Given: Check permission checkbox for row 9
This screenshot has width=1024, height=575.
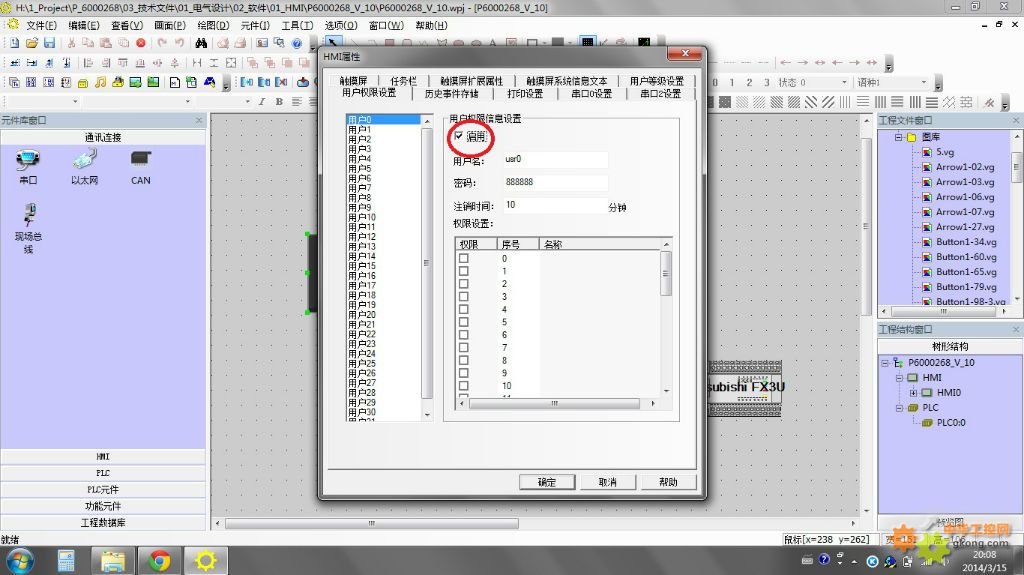Looking at the screenshot, I should pyautogui.click(x=464, y=373).
